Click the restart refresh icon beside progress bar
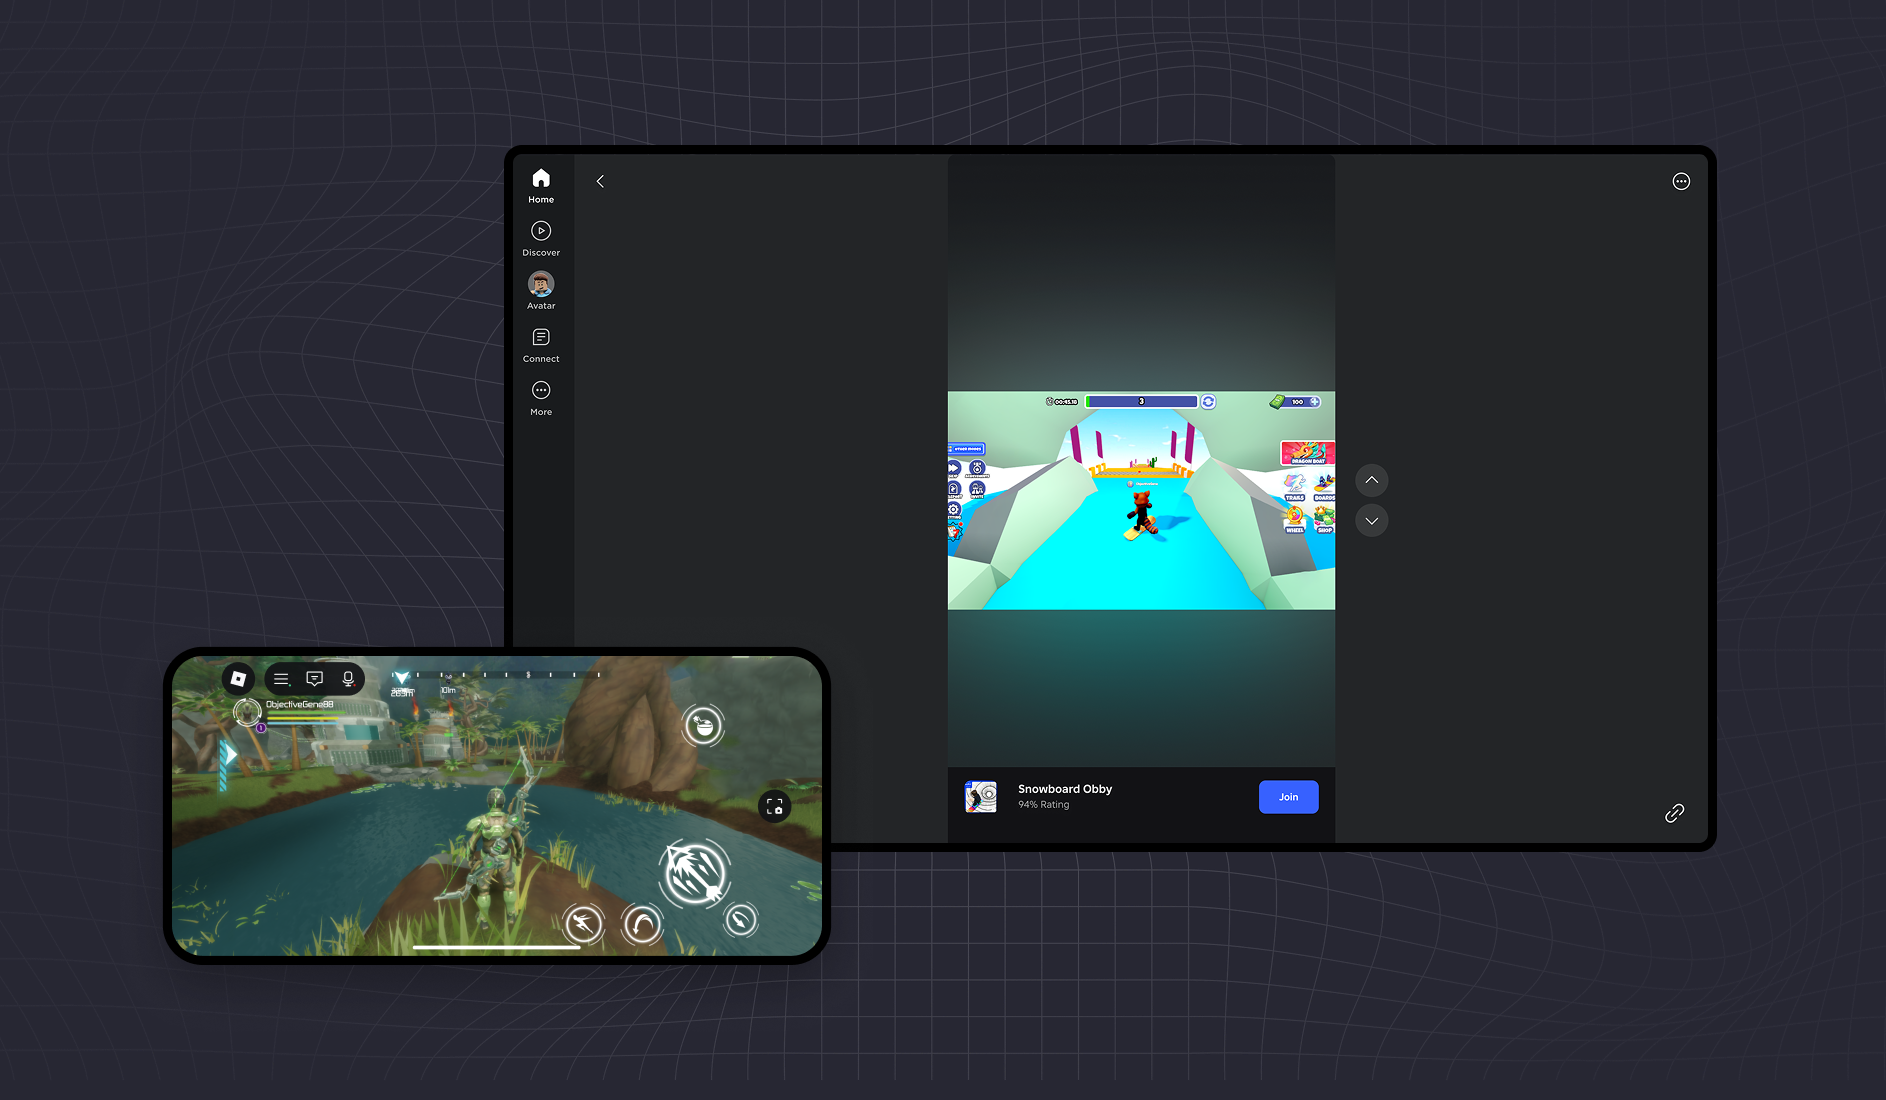This screenshot has height=1100, width=1886. (1208, 401)
